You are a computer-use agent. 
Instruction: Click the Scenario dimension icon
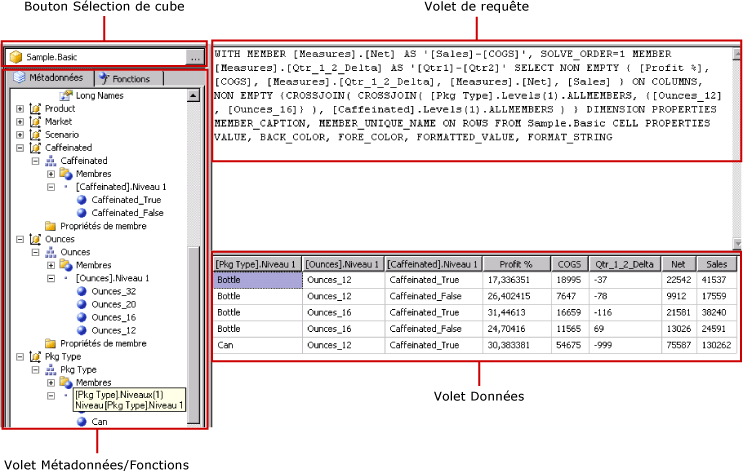35,135
